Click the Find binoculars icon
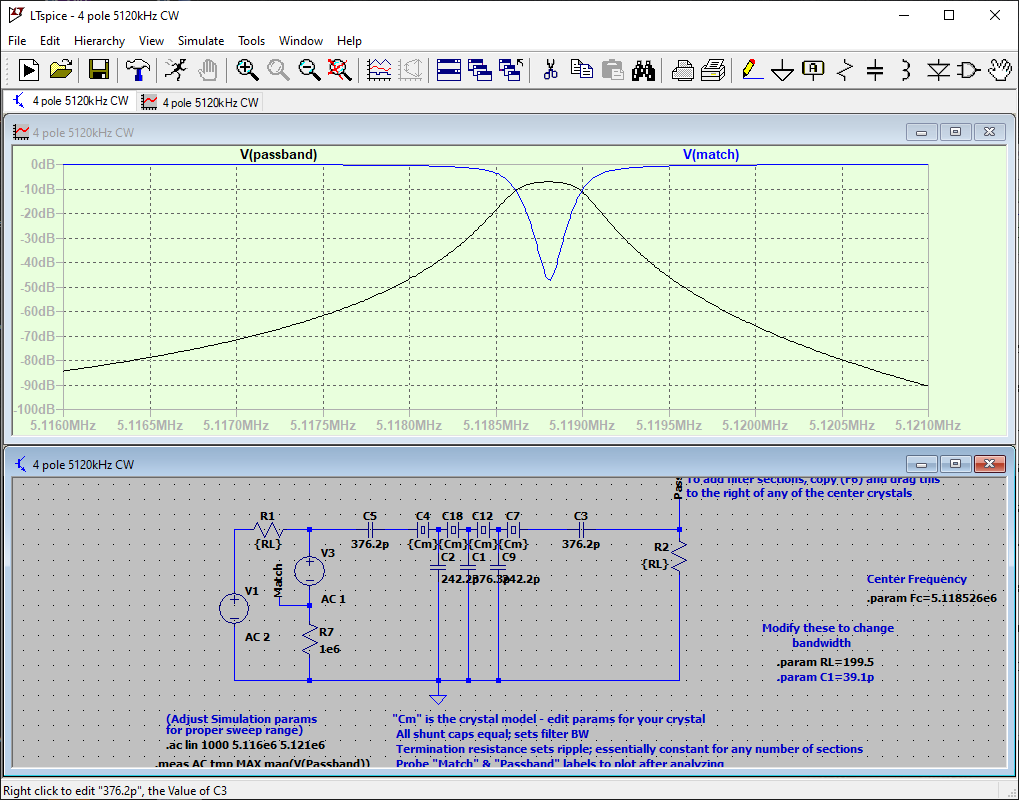The width and height of the screenshot is (1019, 800). click(643, 70)
